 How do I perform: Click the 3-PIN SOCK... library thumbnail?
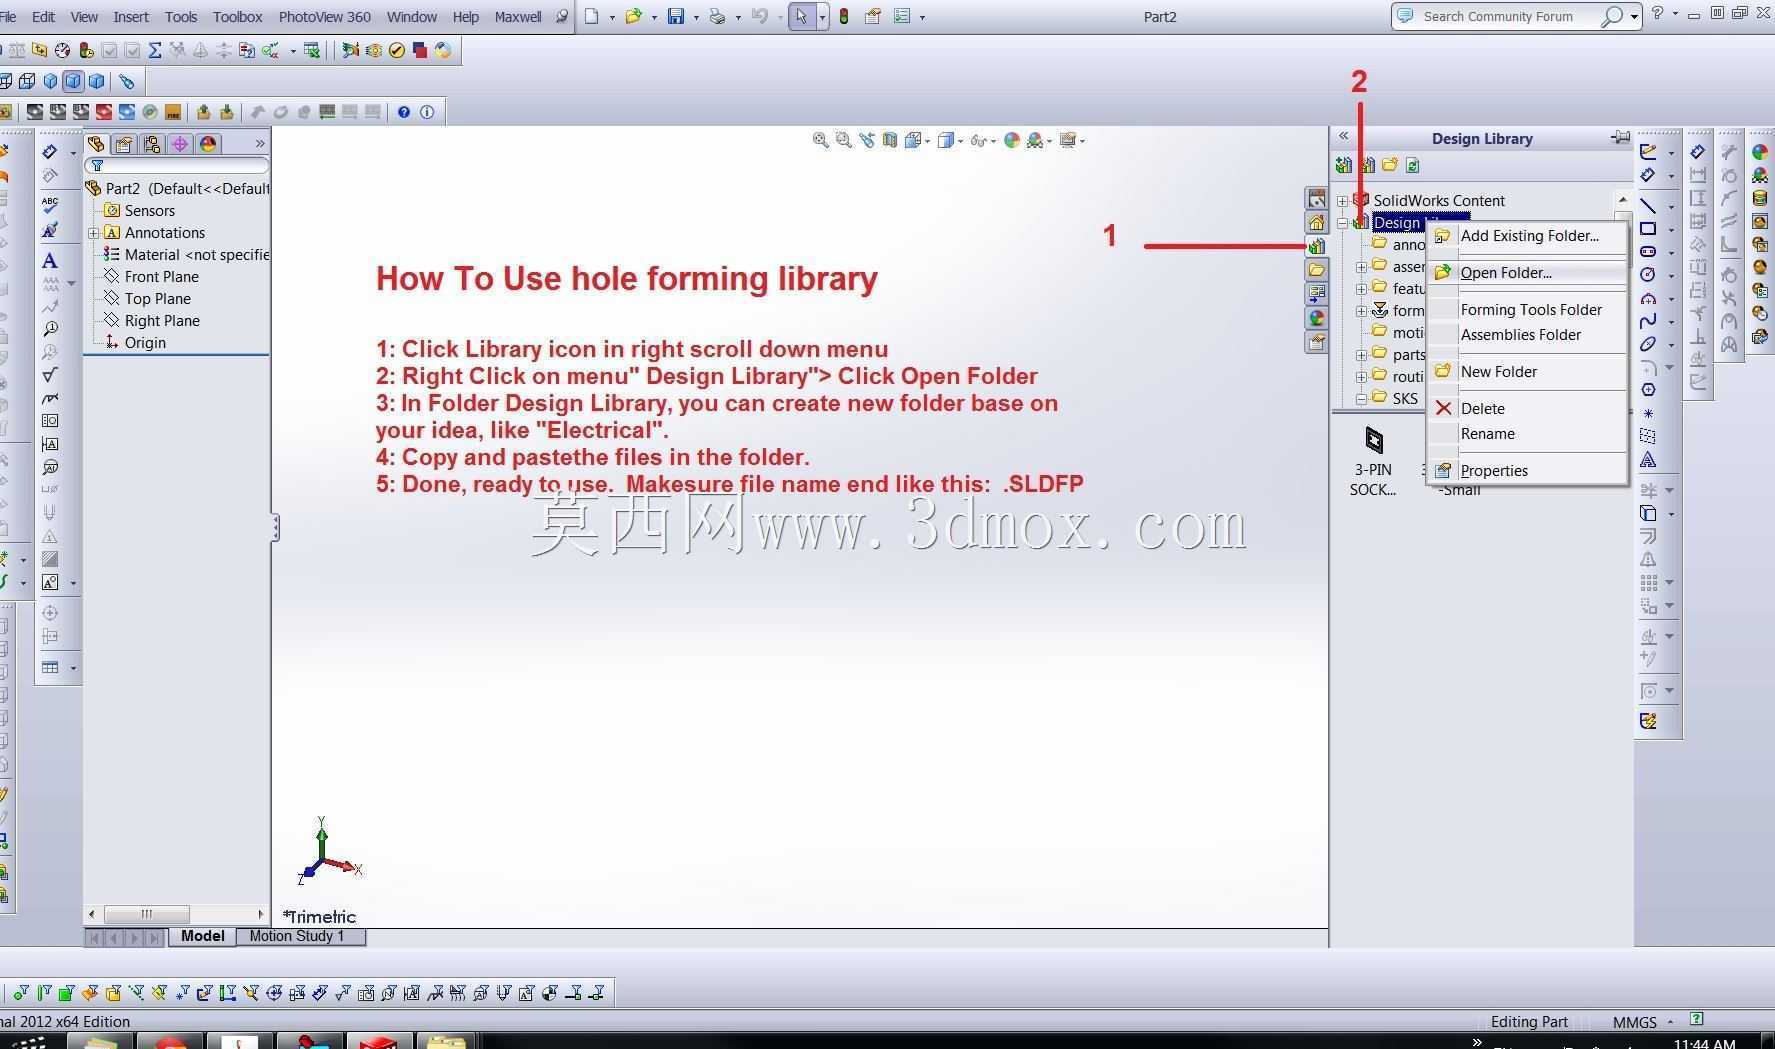(1373, 462)
